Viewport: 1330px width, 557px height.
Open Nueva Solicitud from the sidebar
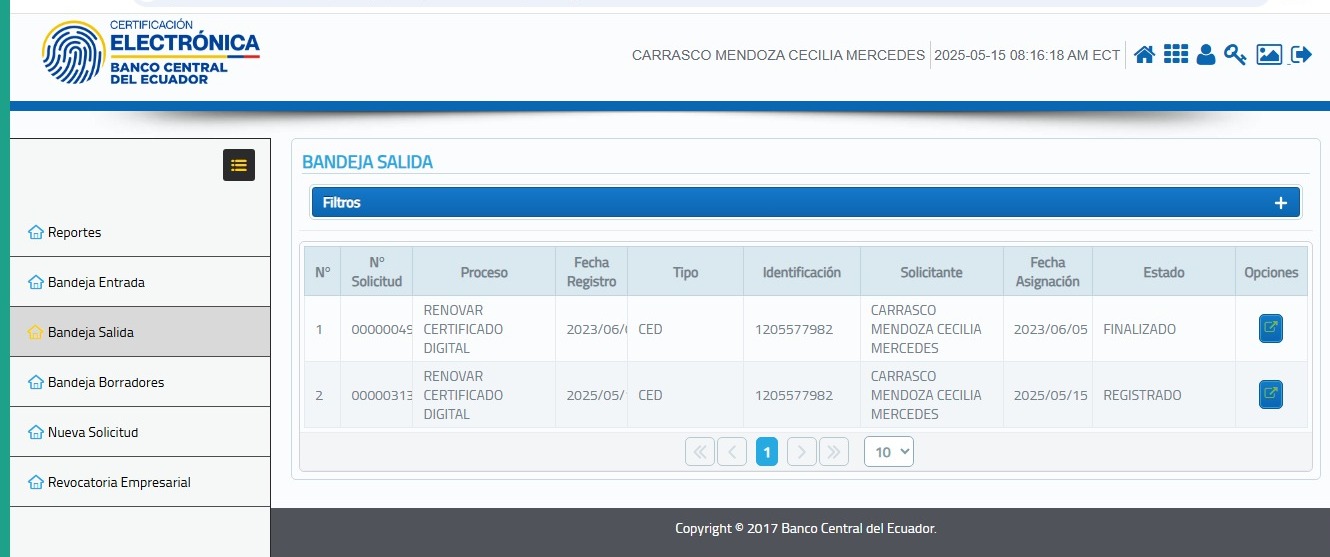pos(93,432)
